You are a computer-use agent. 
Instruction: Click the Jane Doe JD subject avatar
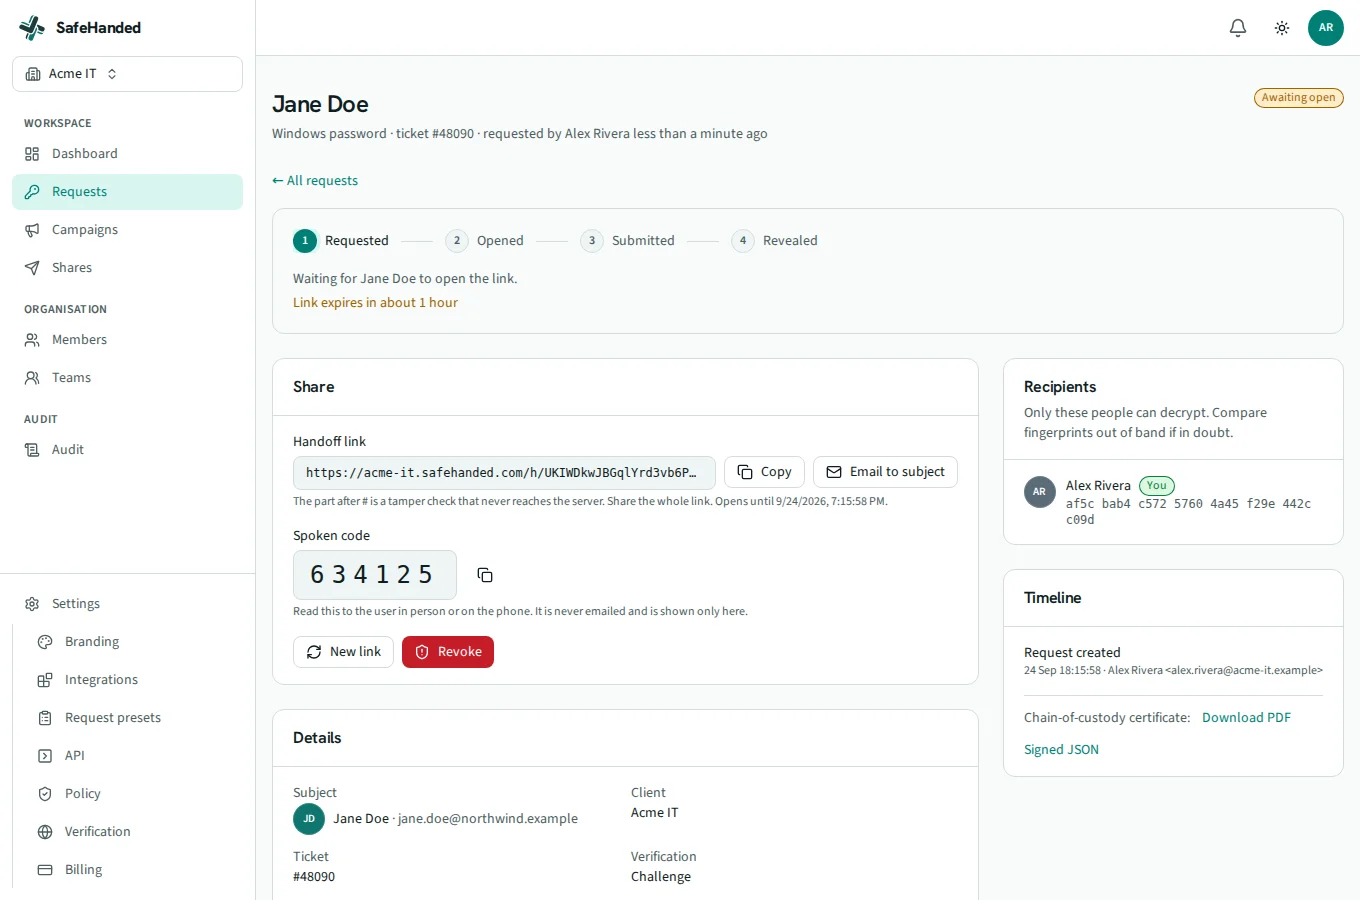pyautogui.click(x=309, y=819)
